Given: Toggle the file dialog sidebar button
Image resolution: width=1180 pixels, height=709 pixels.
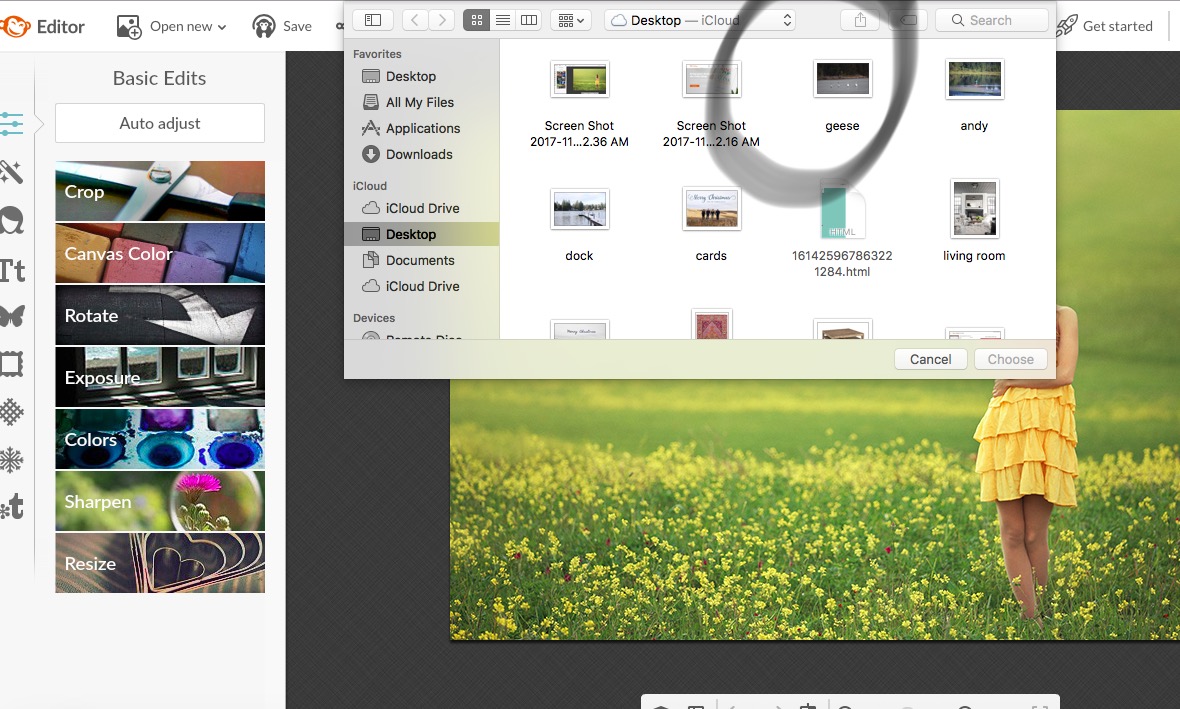Looking at the screenshot, I should (373, 20).
